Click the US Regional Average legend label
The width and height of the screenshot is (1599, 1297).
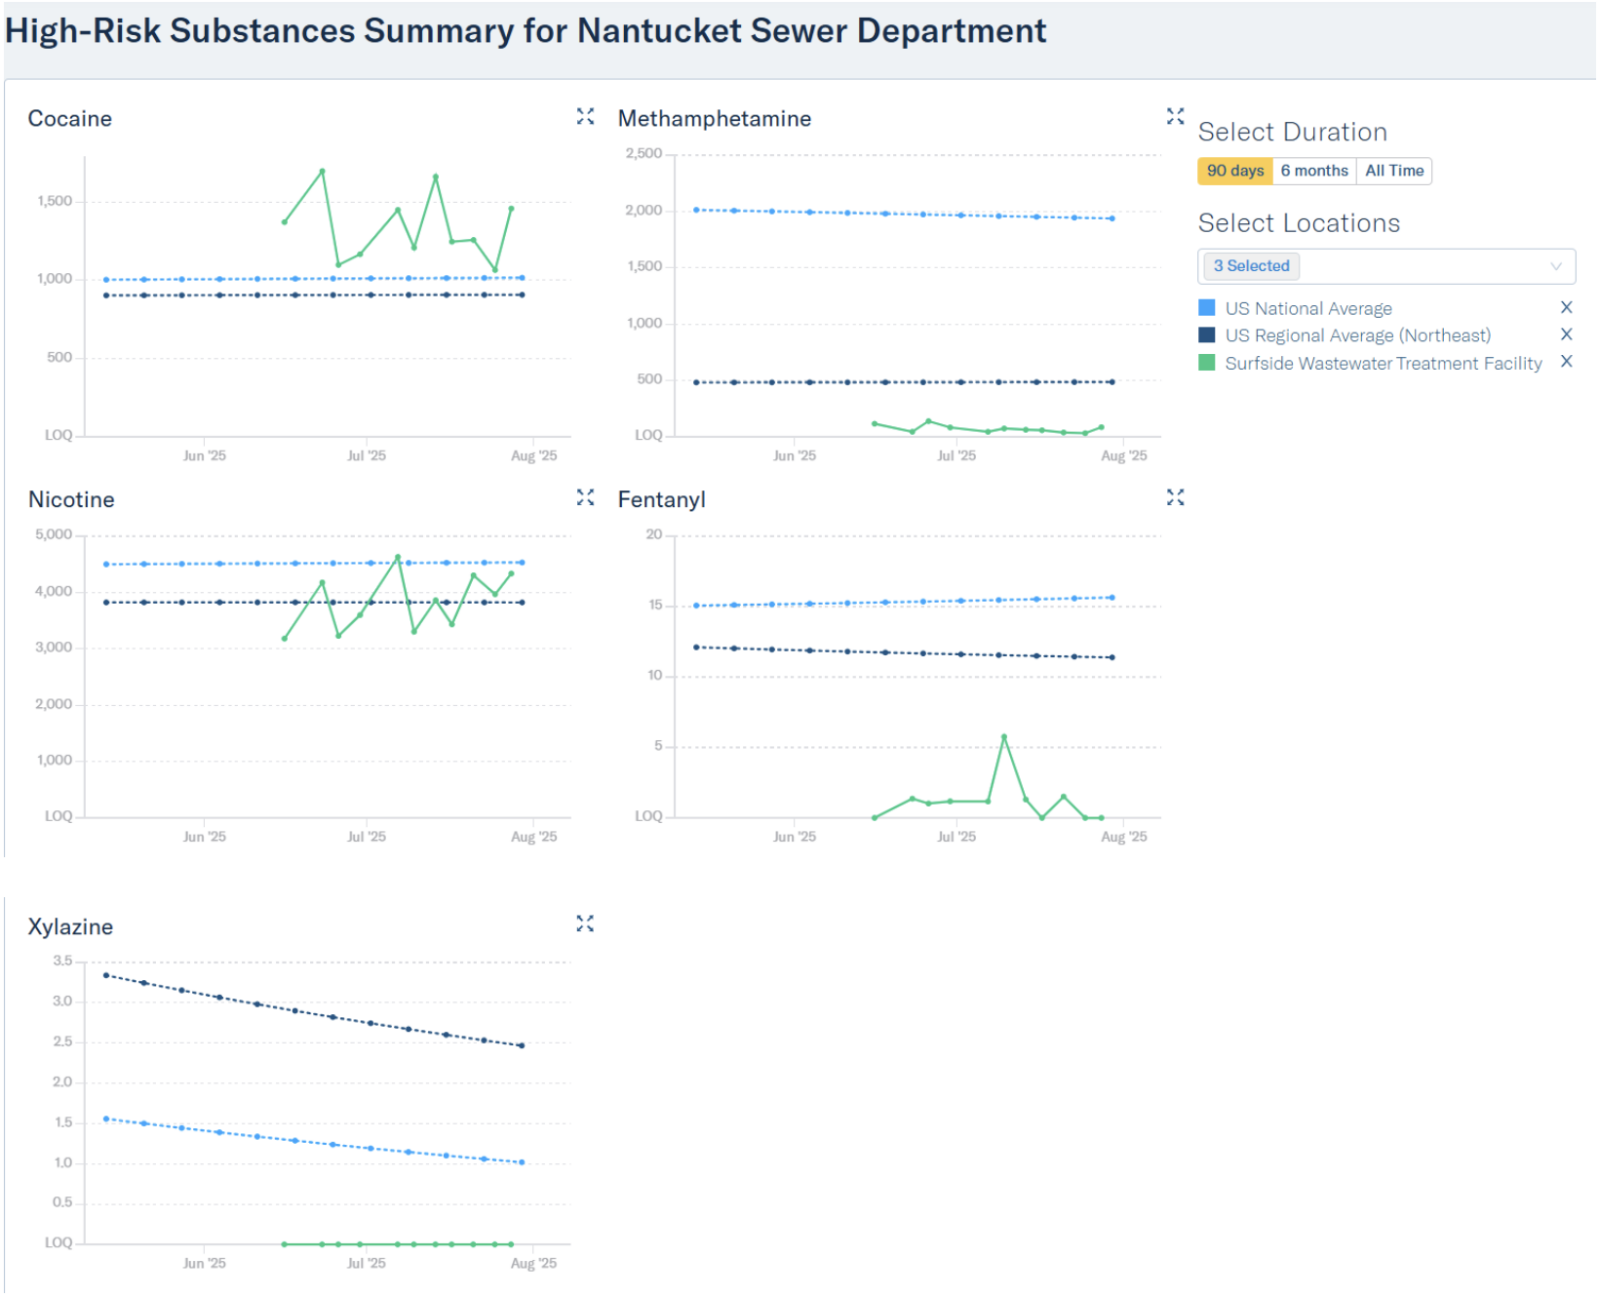click(x=1357, y=336)
